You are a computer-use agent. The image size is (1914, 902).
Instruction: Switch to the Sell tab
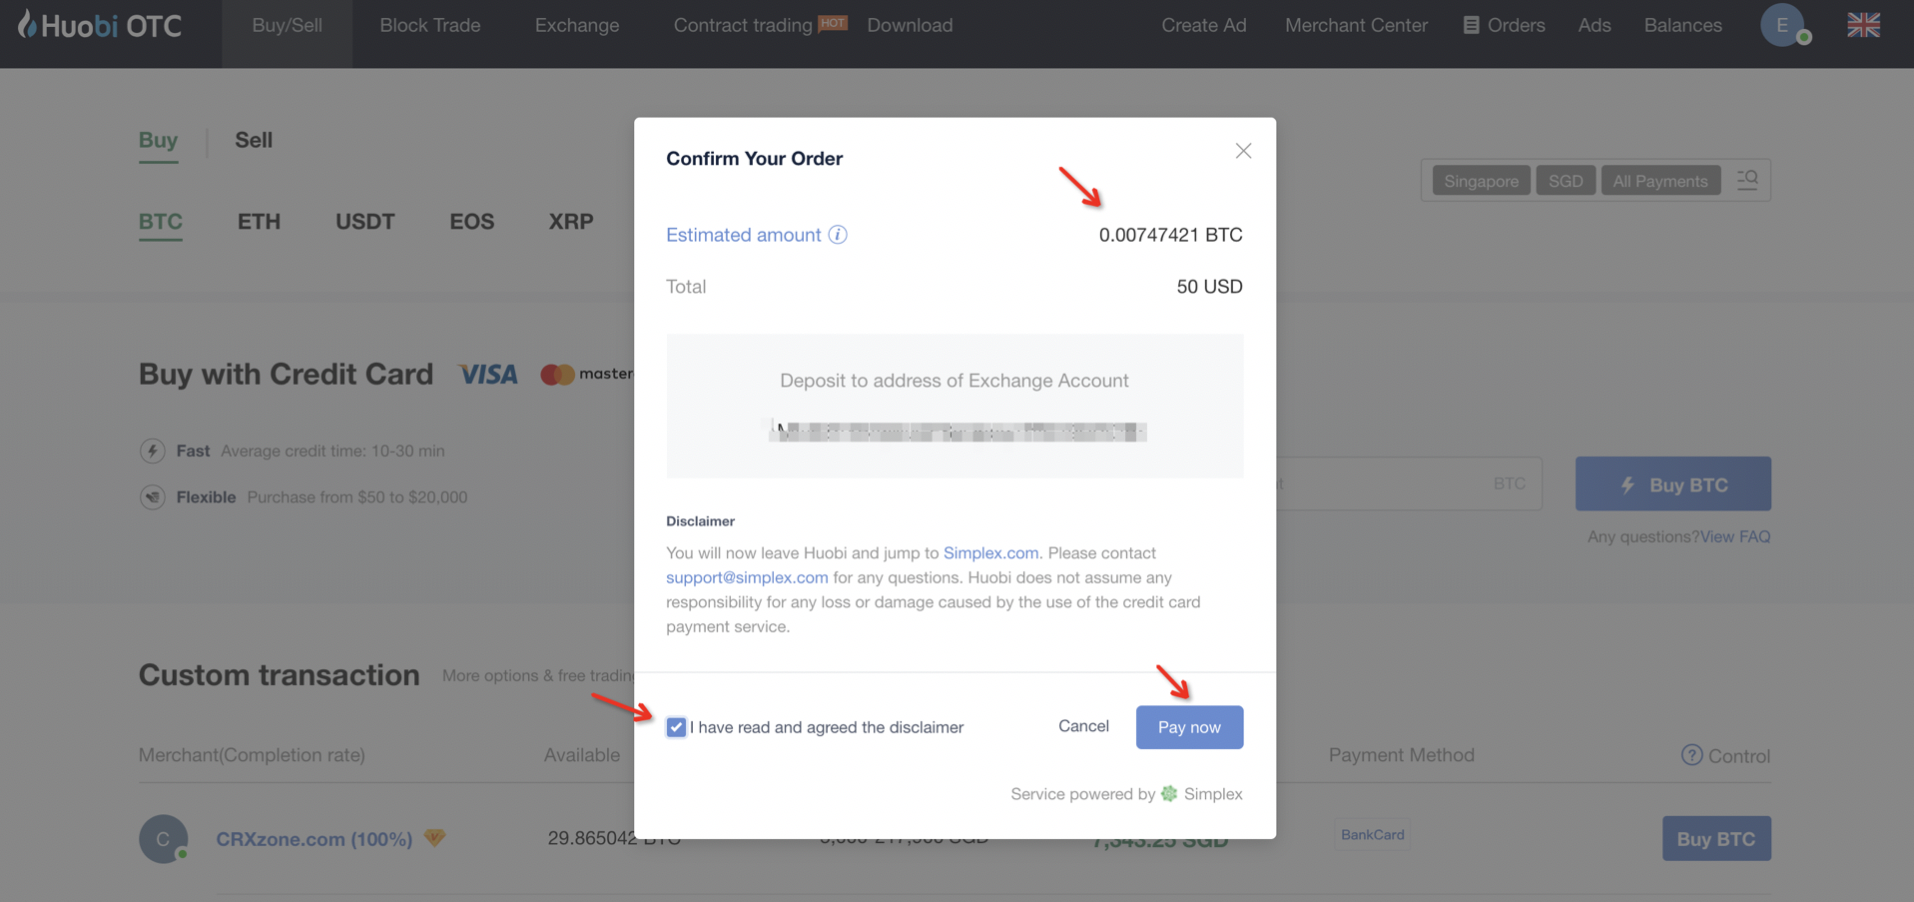point(253,140)
